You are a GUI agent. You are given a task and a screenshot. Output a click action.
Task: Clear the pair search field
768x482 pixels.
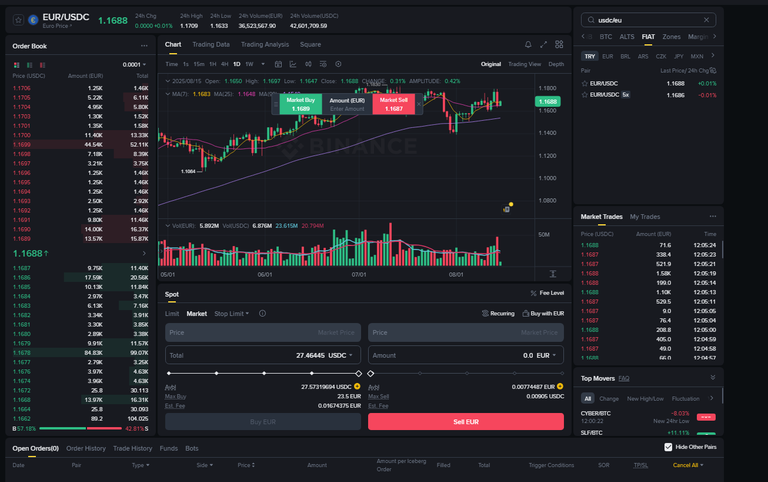point(706,20)
